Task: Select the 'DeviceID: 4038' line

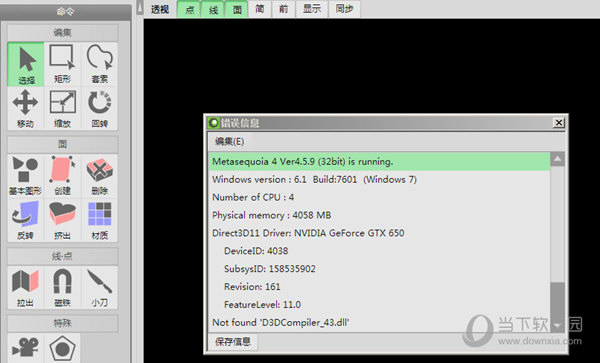Action: tap(379, 251)
